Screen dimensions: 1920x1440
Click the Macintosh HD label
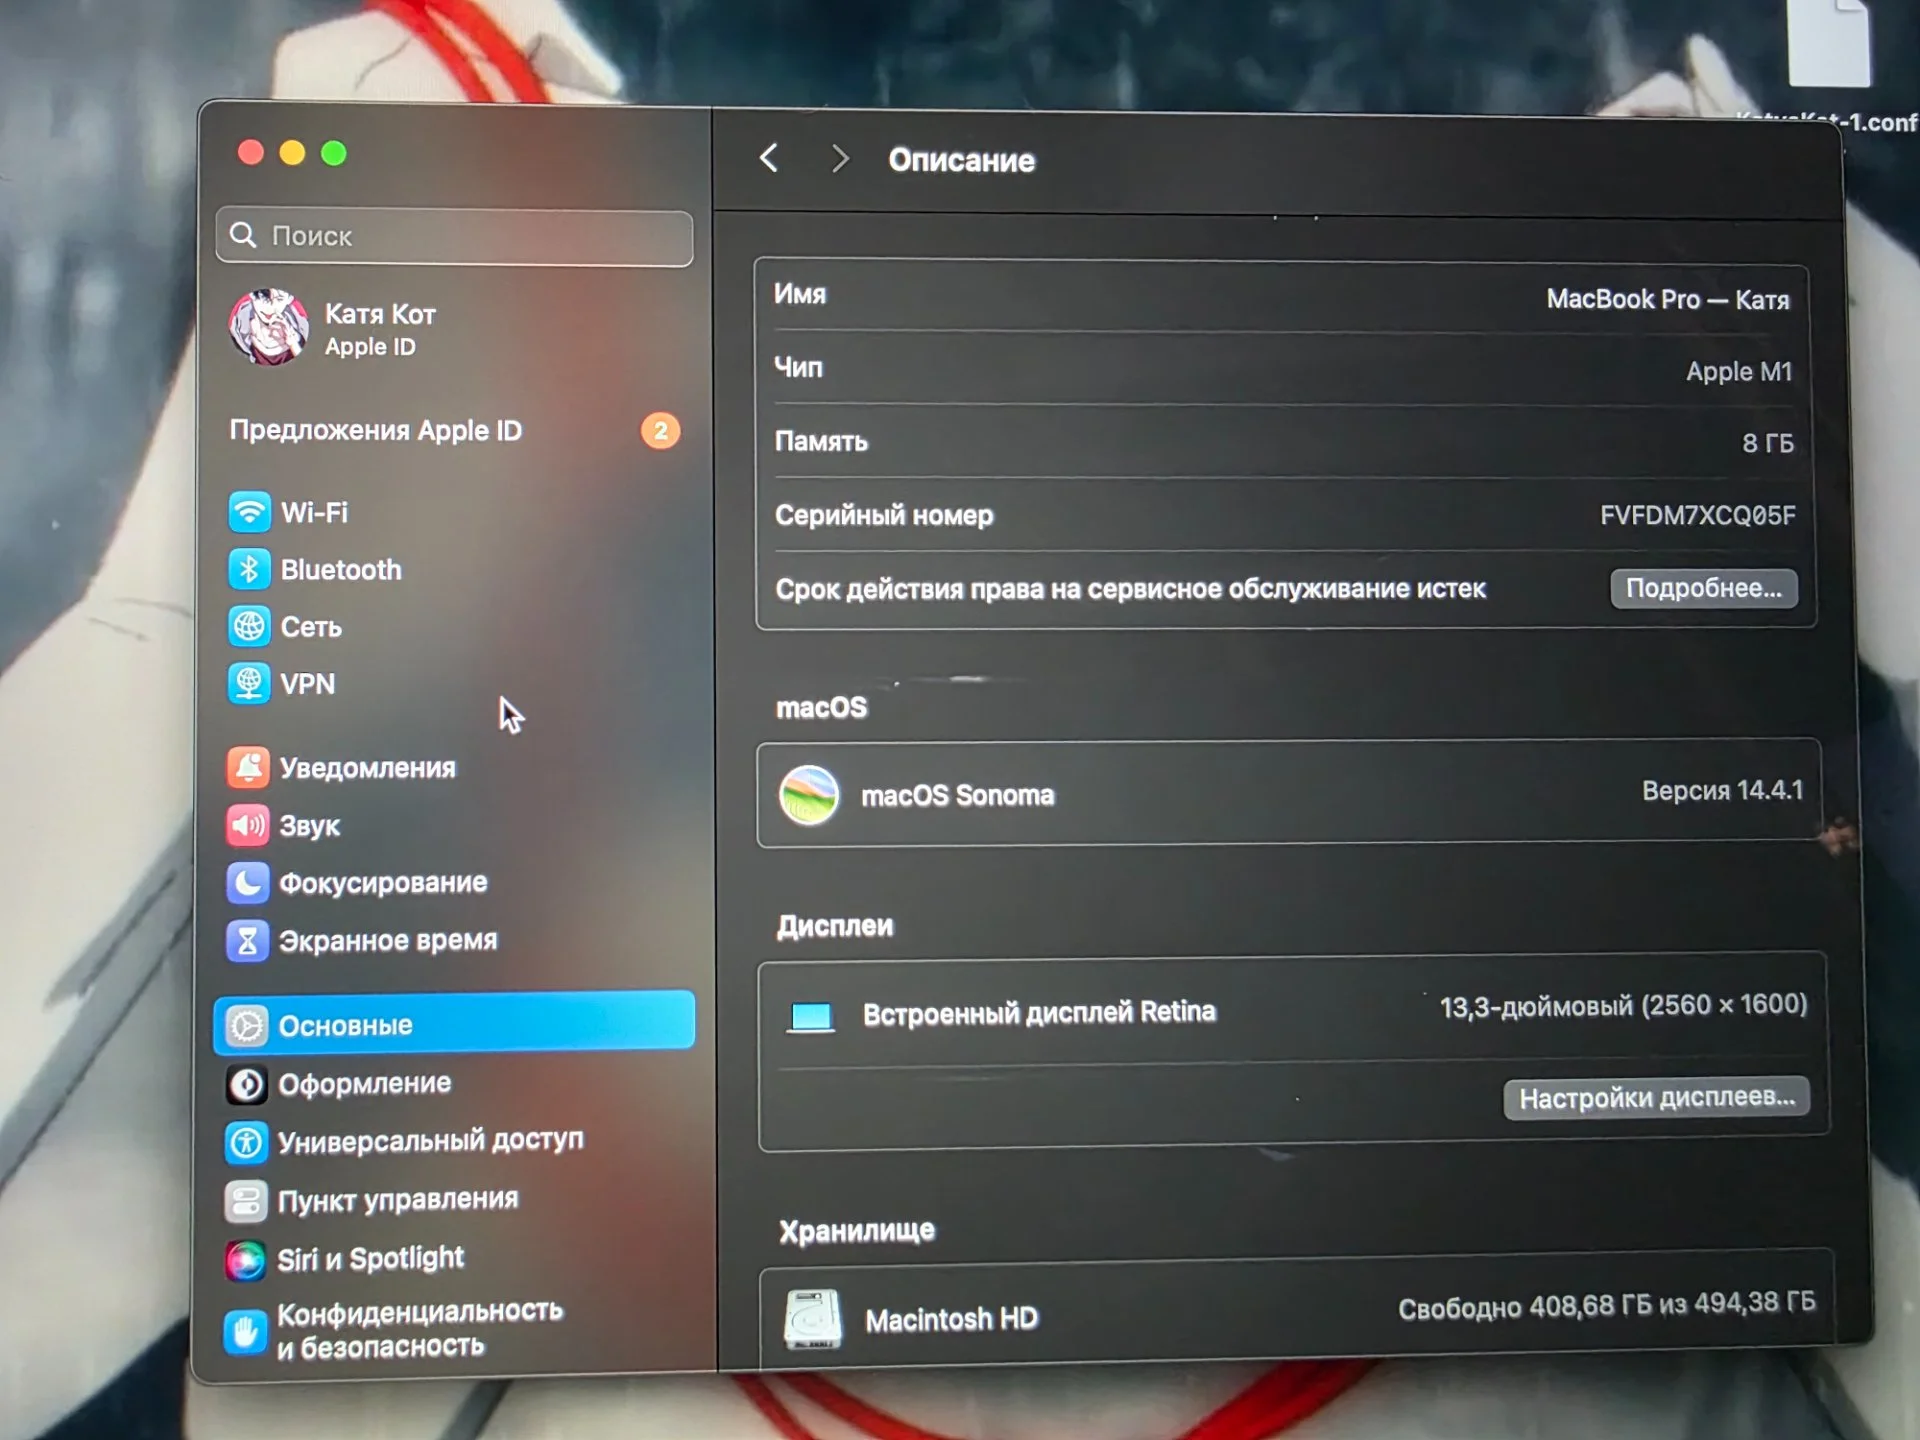click(x=952, y=1320)
